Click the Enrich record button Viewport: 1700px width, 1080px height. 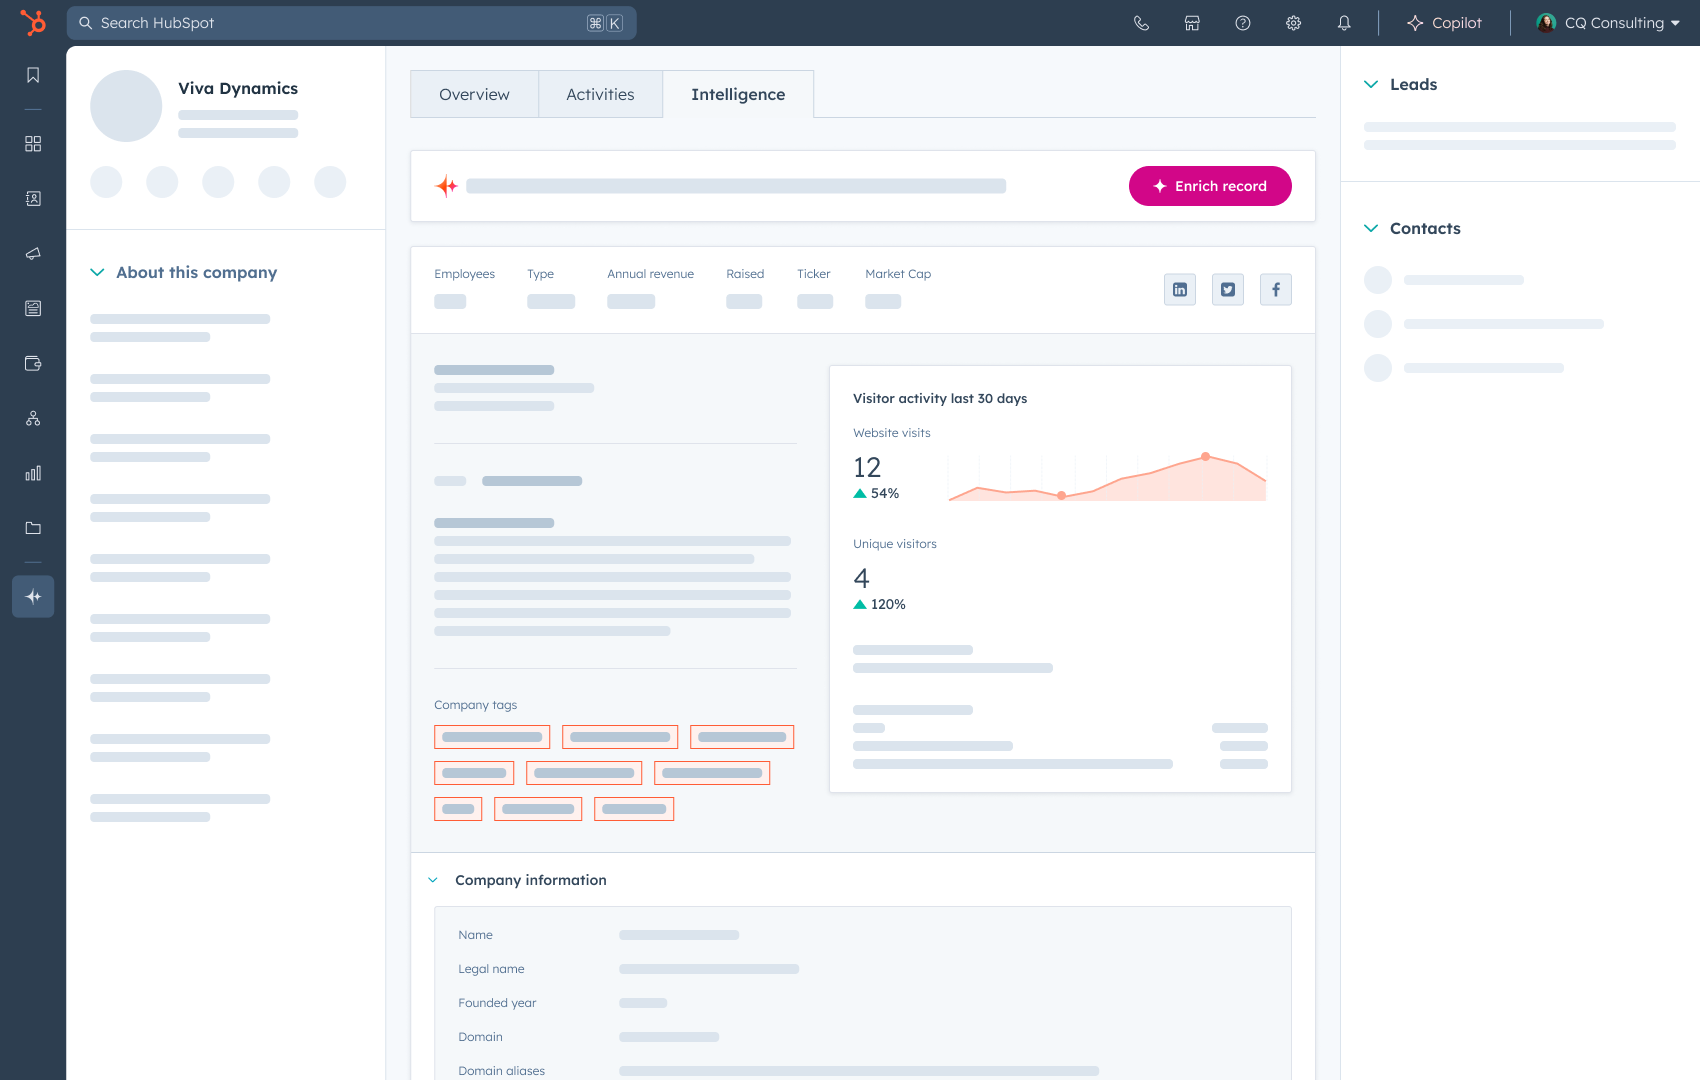(x=1210, y=186)
